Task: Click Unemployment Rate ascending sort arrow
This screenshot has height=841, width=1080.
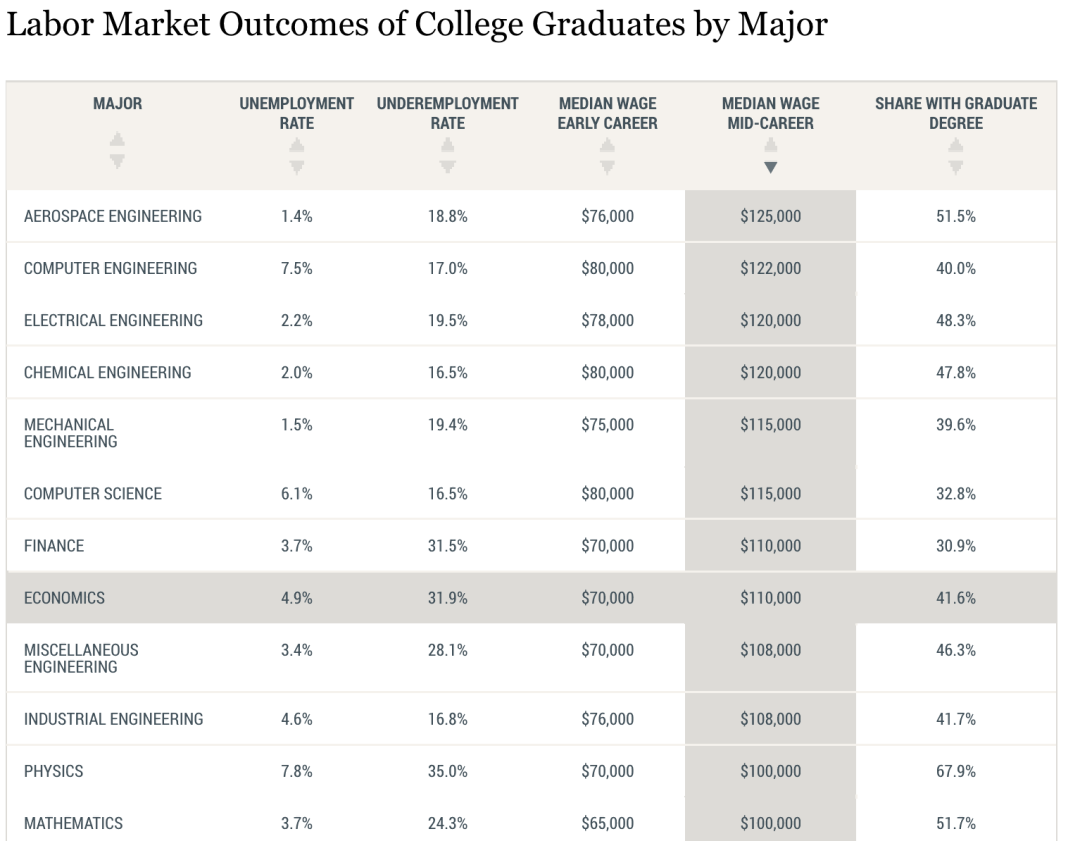Action: pos(296,145)
